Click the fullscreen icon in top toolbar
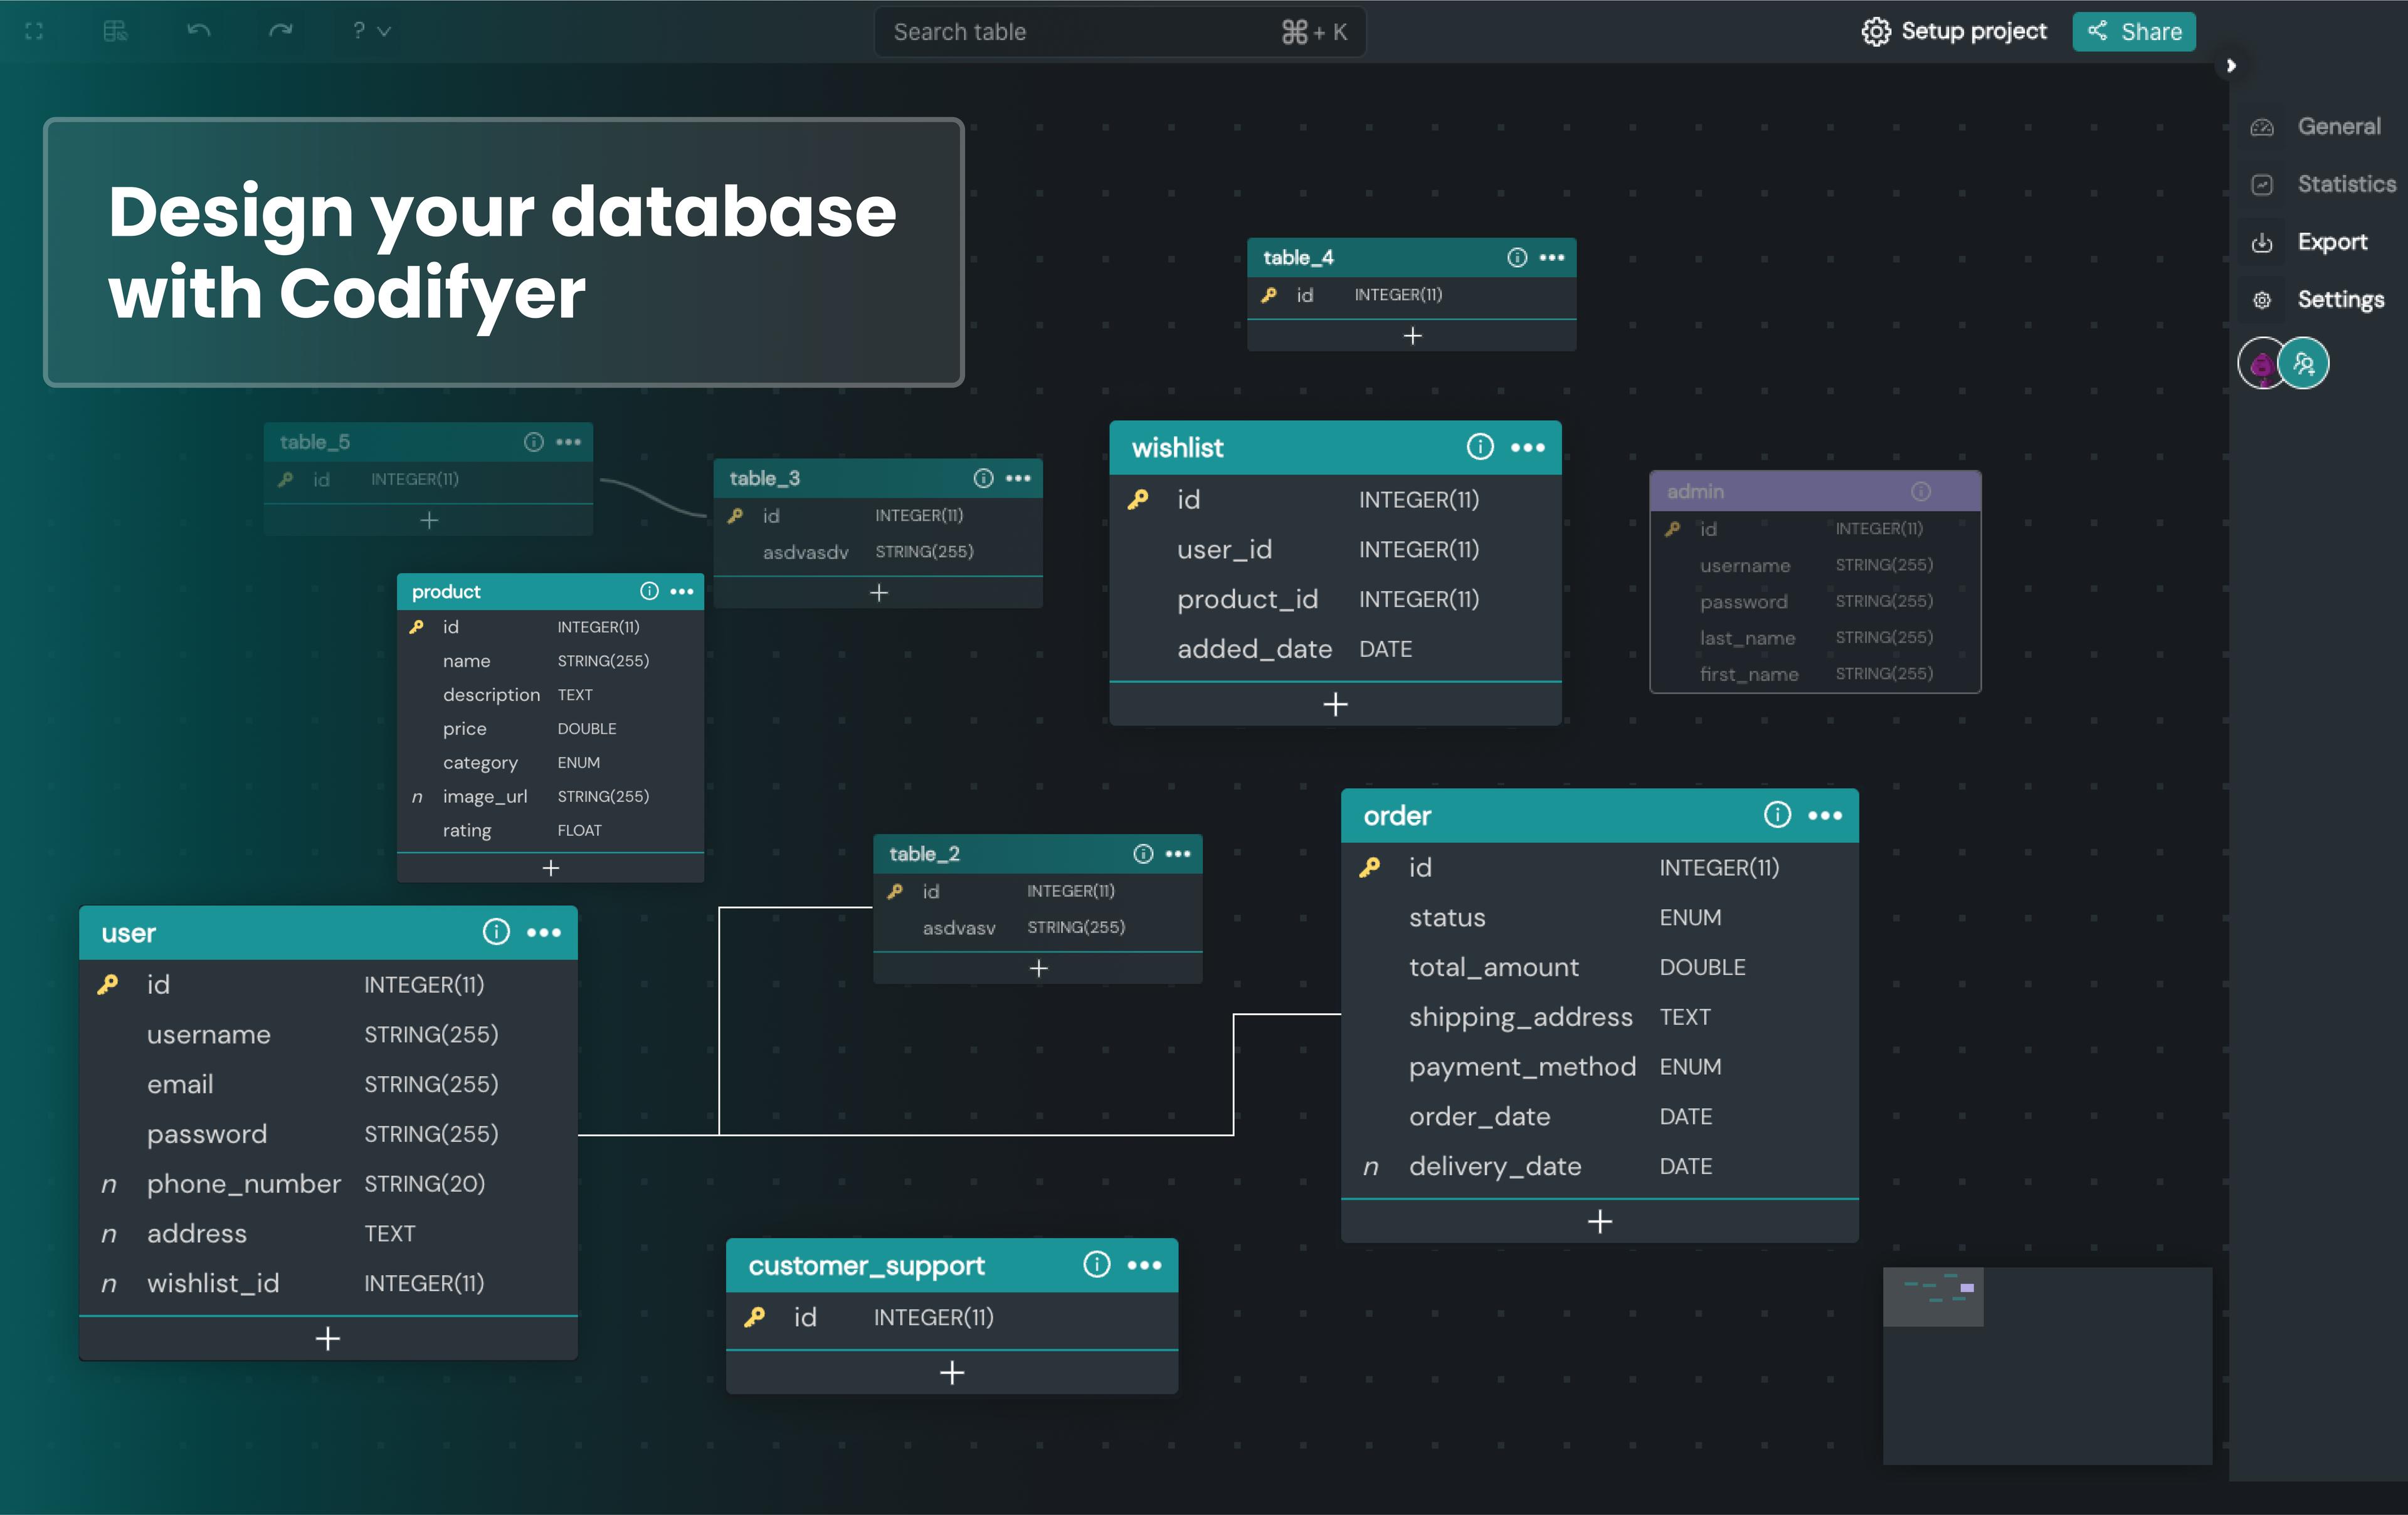The height and width of the screenshot is (1515, 2408). [x=34, y=32]
